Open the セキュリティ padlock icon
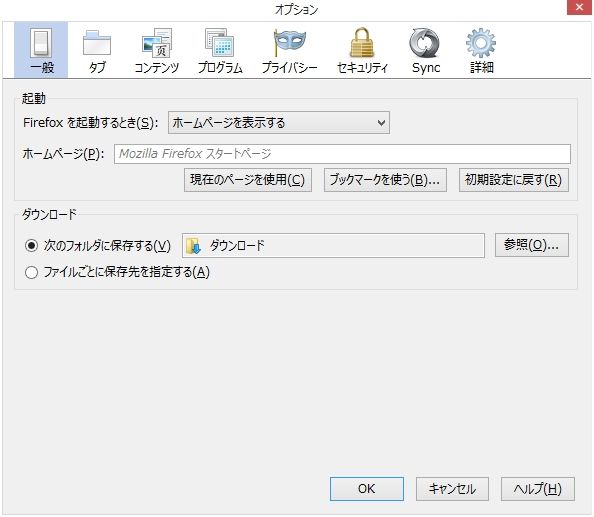594x517 pixels. coord(362,42)
